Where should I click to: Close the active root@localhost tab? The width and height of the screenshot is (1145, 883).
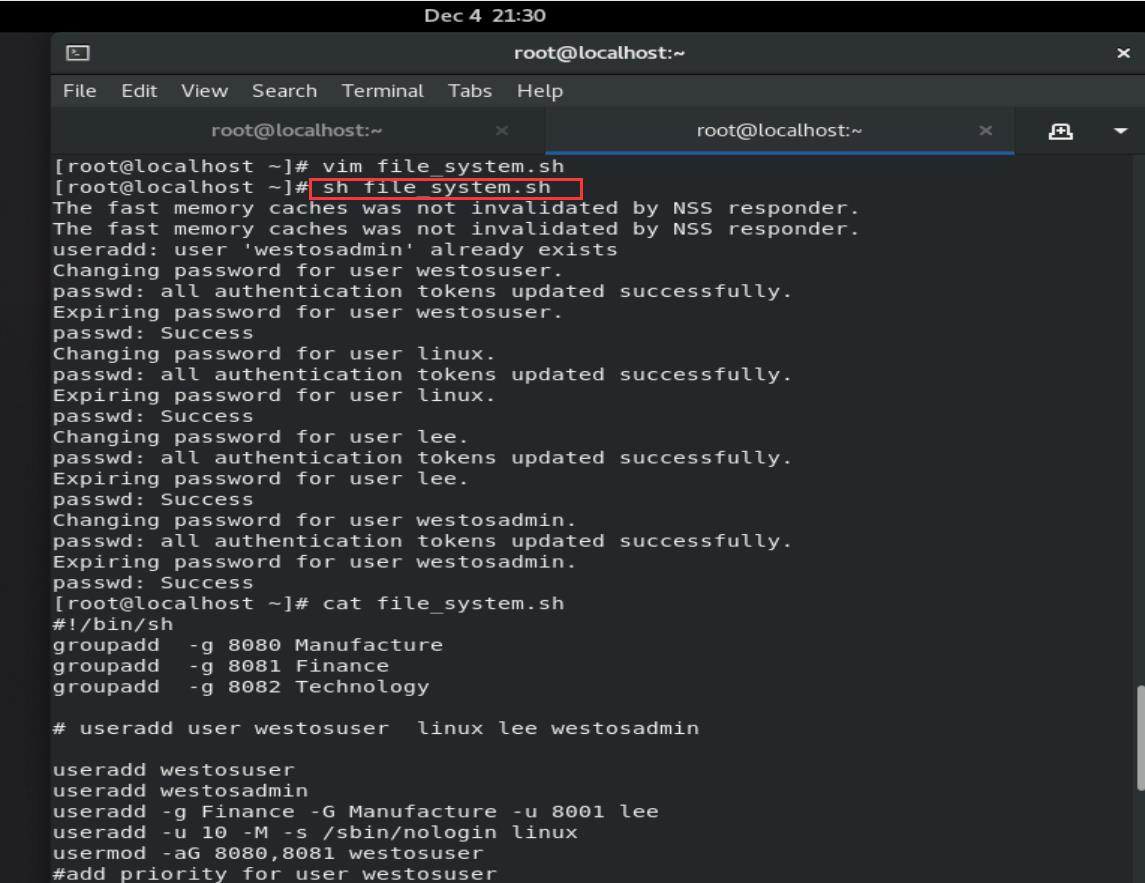click(x=985, y=131)
